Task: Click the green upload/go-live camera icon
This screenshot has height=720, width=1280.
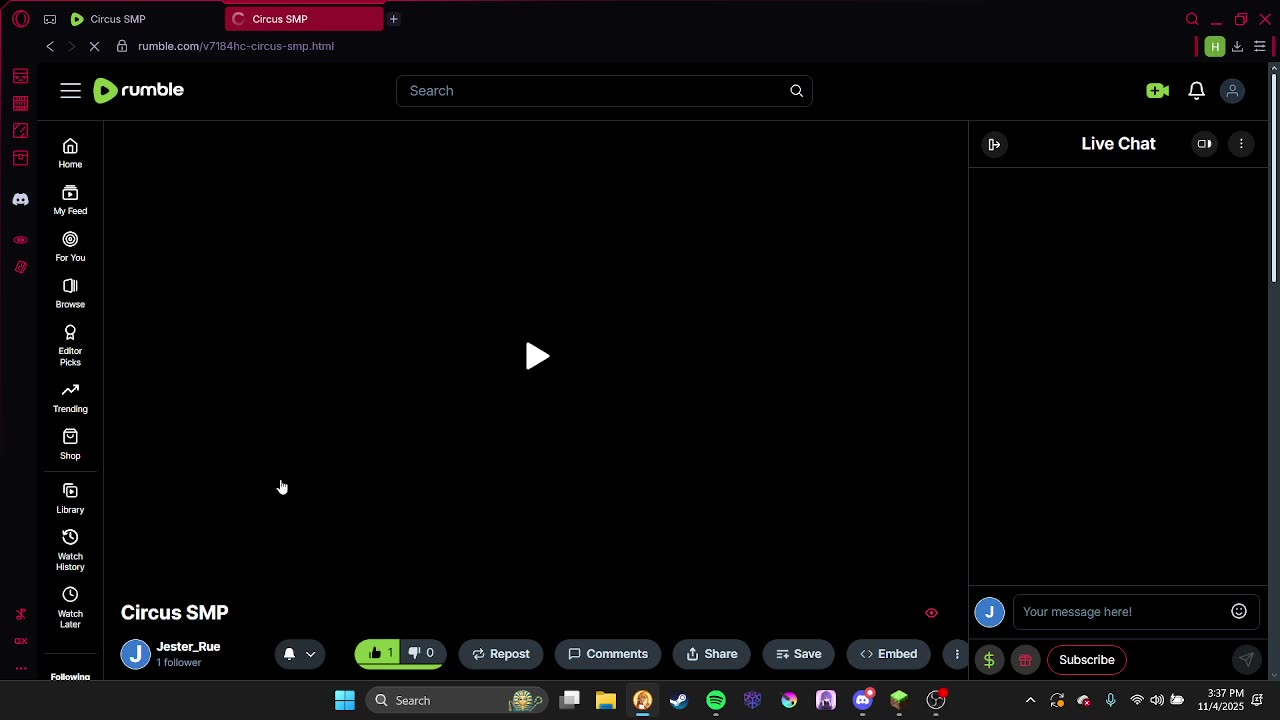Action: pos(1157,91)
